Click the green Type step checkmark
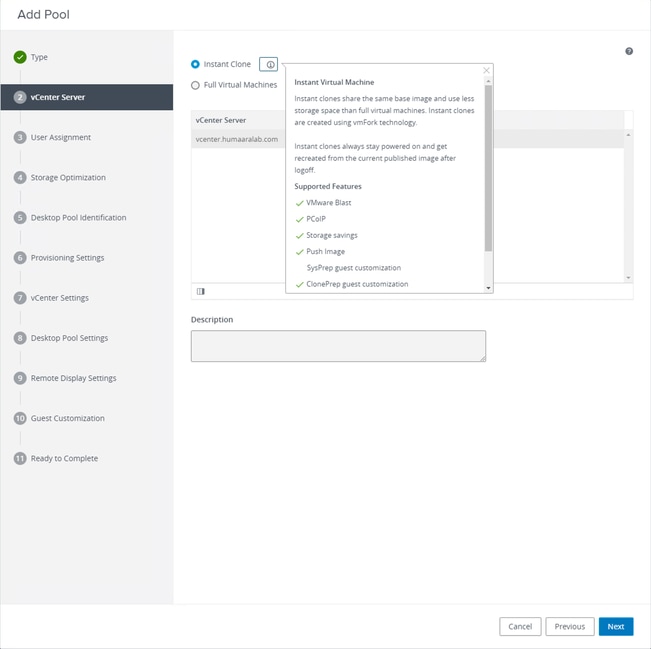651x649 pixels. pos(20,57)
